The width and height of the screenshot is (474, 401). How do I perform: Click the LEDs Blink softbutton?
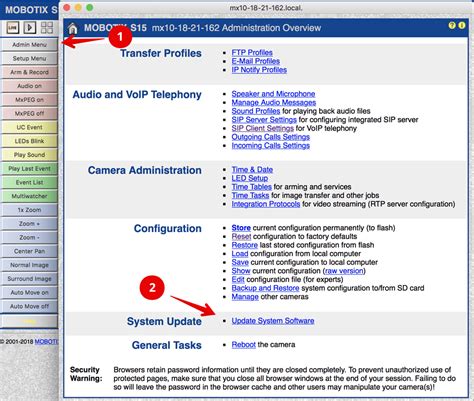click(29, 141)
